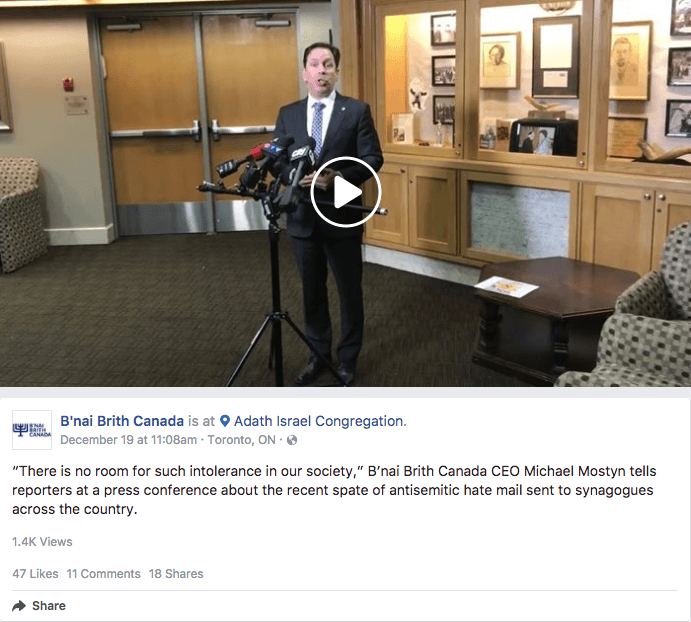Click the location pin icon
Image resolution: width=691 pixels, height=622 pixels.
coord(225,421)
